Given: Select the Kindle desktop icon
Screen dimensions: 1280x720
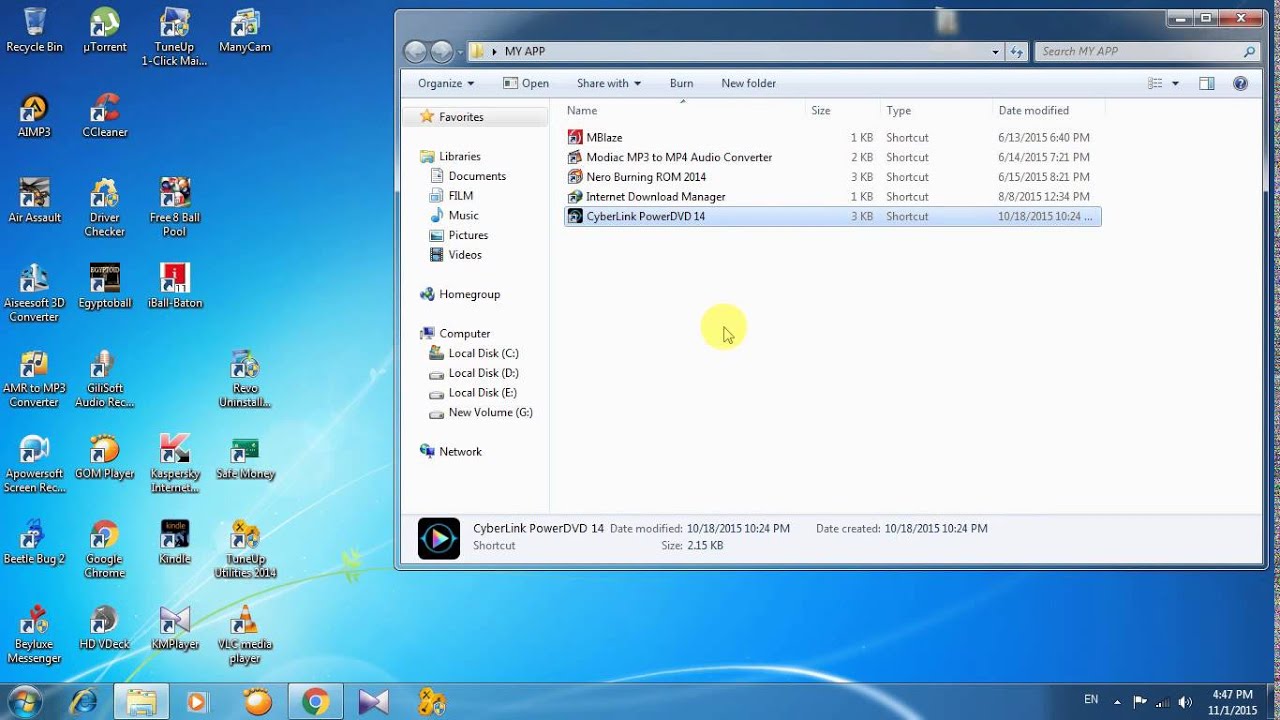Looking at the screenshot, I should click(x=174, y=542).
